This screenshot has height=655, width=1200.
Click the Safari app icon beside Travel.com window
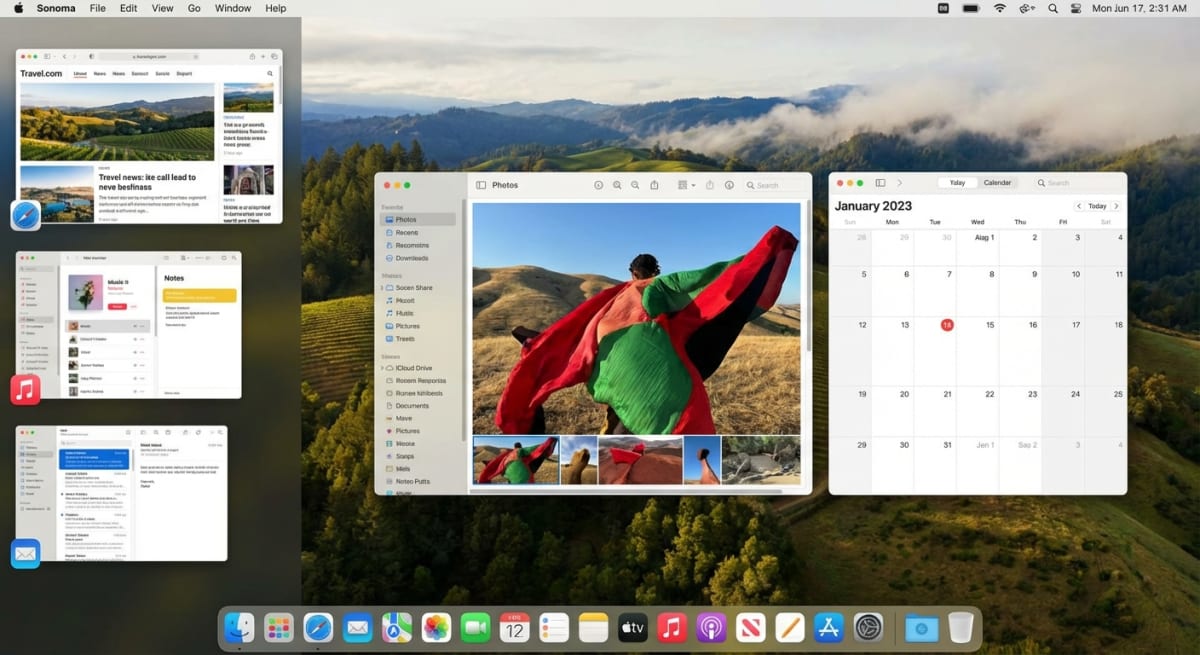click(x=26, y=215)
